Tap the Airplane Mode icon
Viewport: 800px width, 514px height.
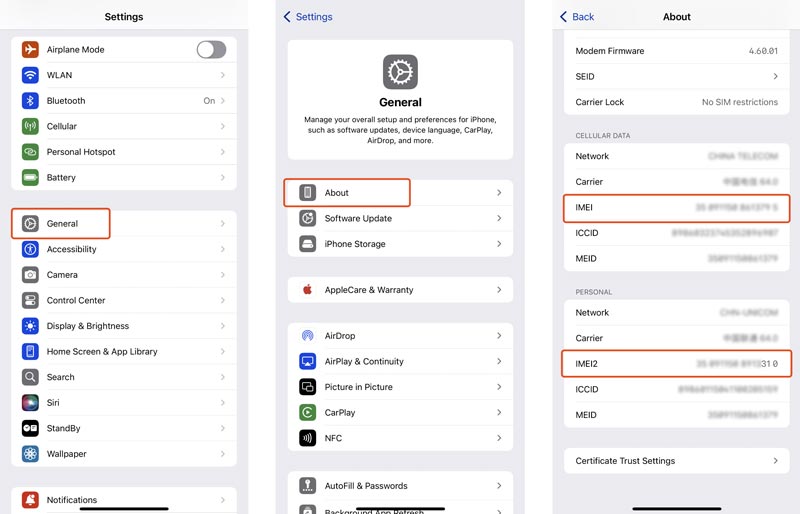30,50
